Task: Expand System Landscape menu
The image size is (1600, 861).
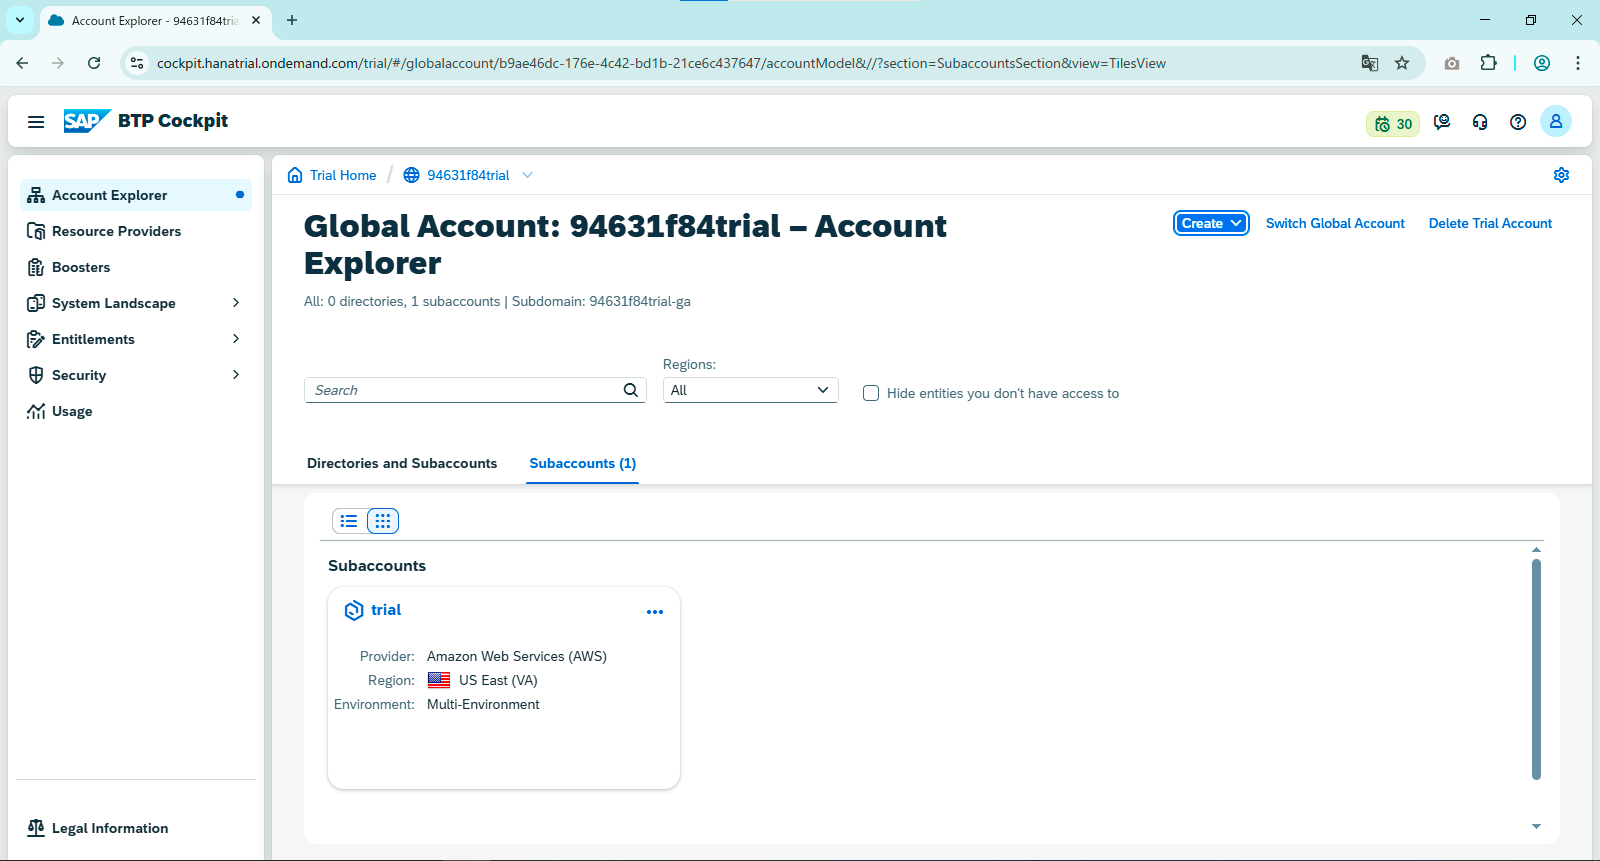Action: (236, 303)
